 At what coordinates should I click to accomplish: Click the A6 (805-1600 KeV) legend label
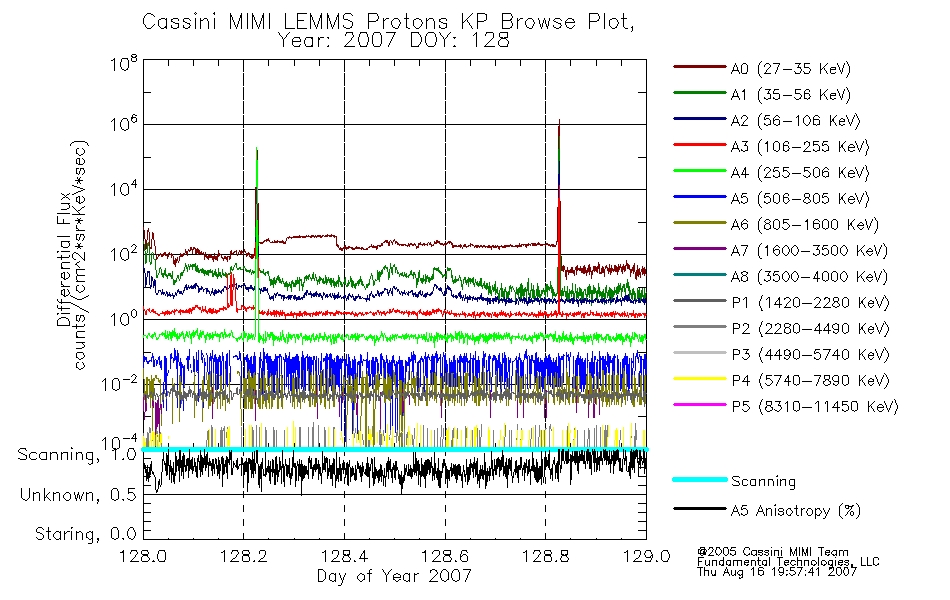805,225
